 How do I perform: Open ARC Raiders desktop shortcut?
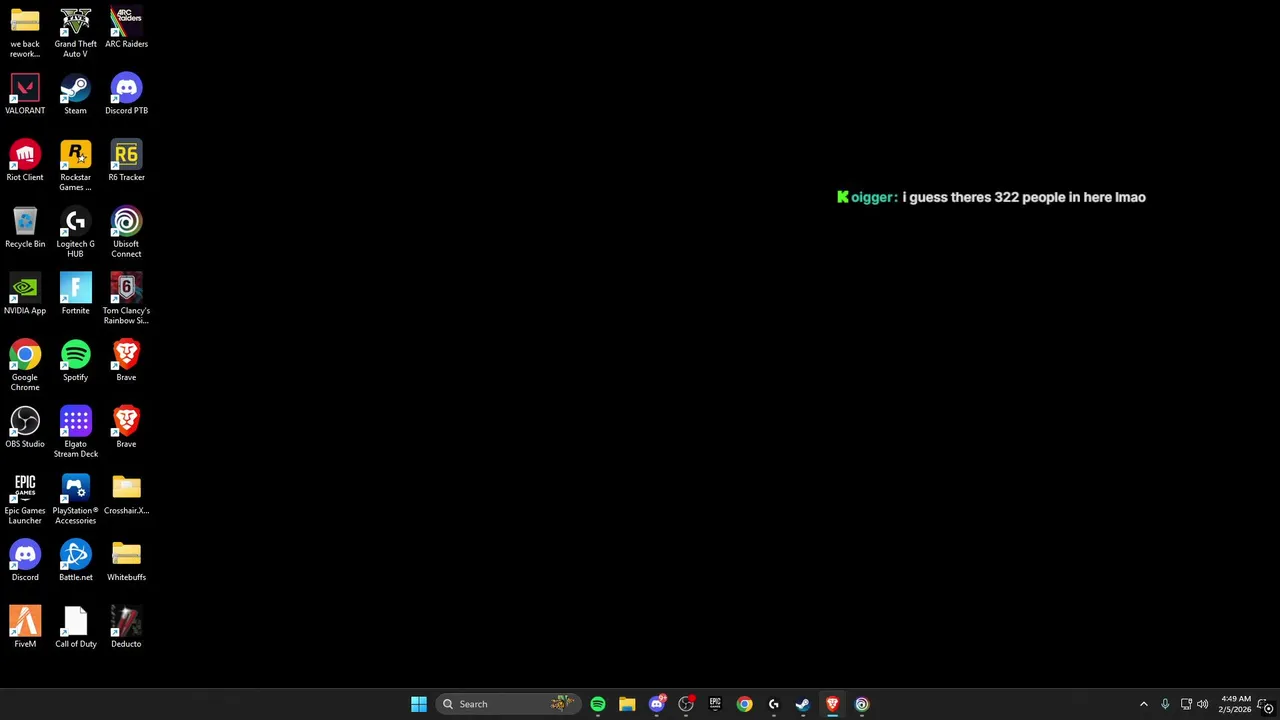tap(126, 28)
